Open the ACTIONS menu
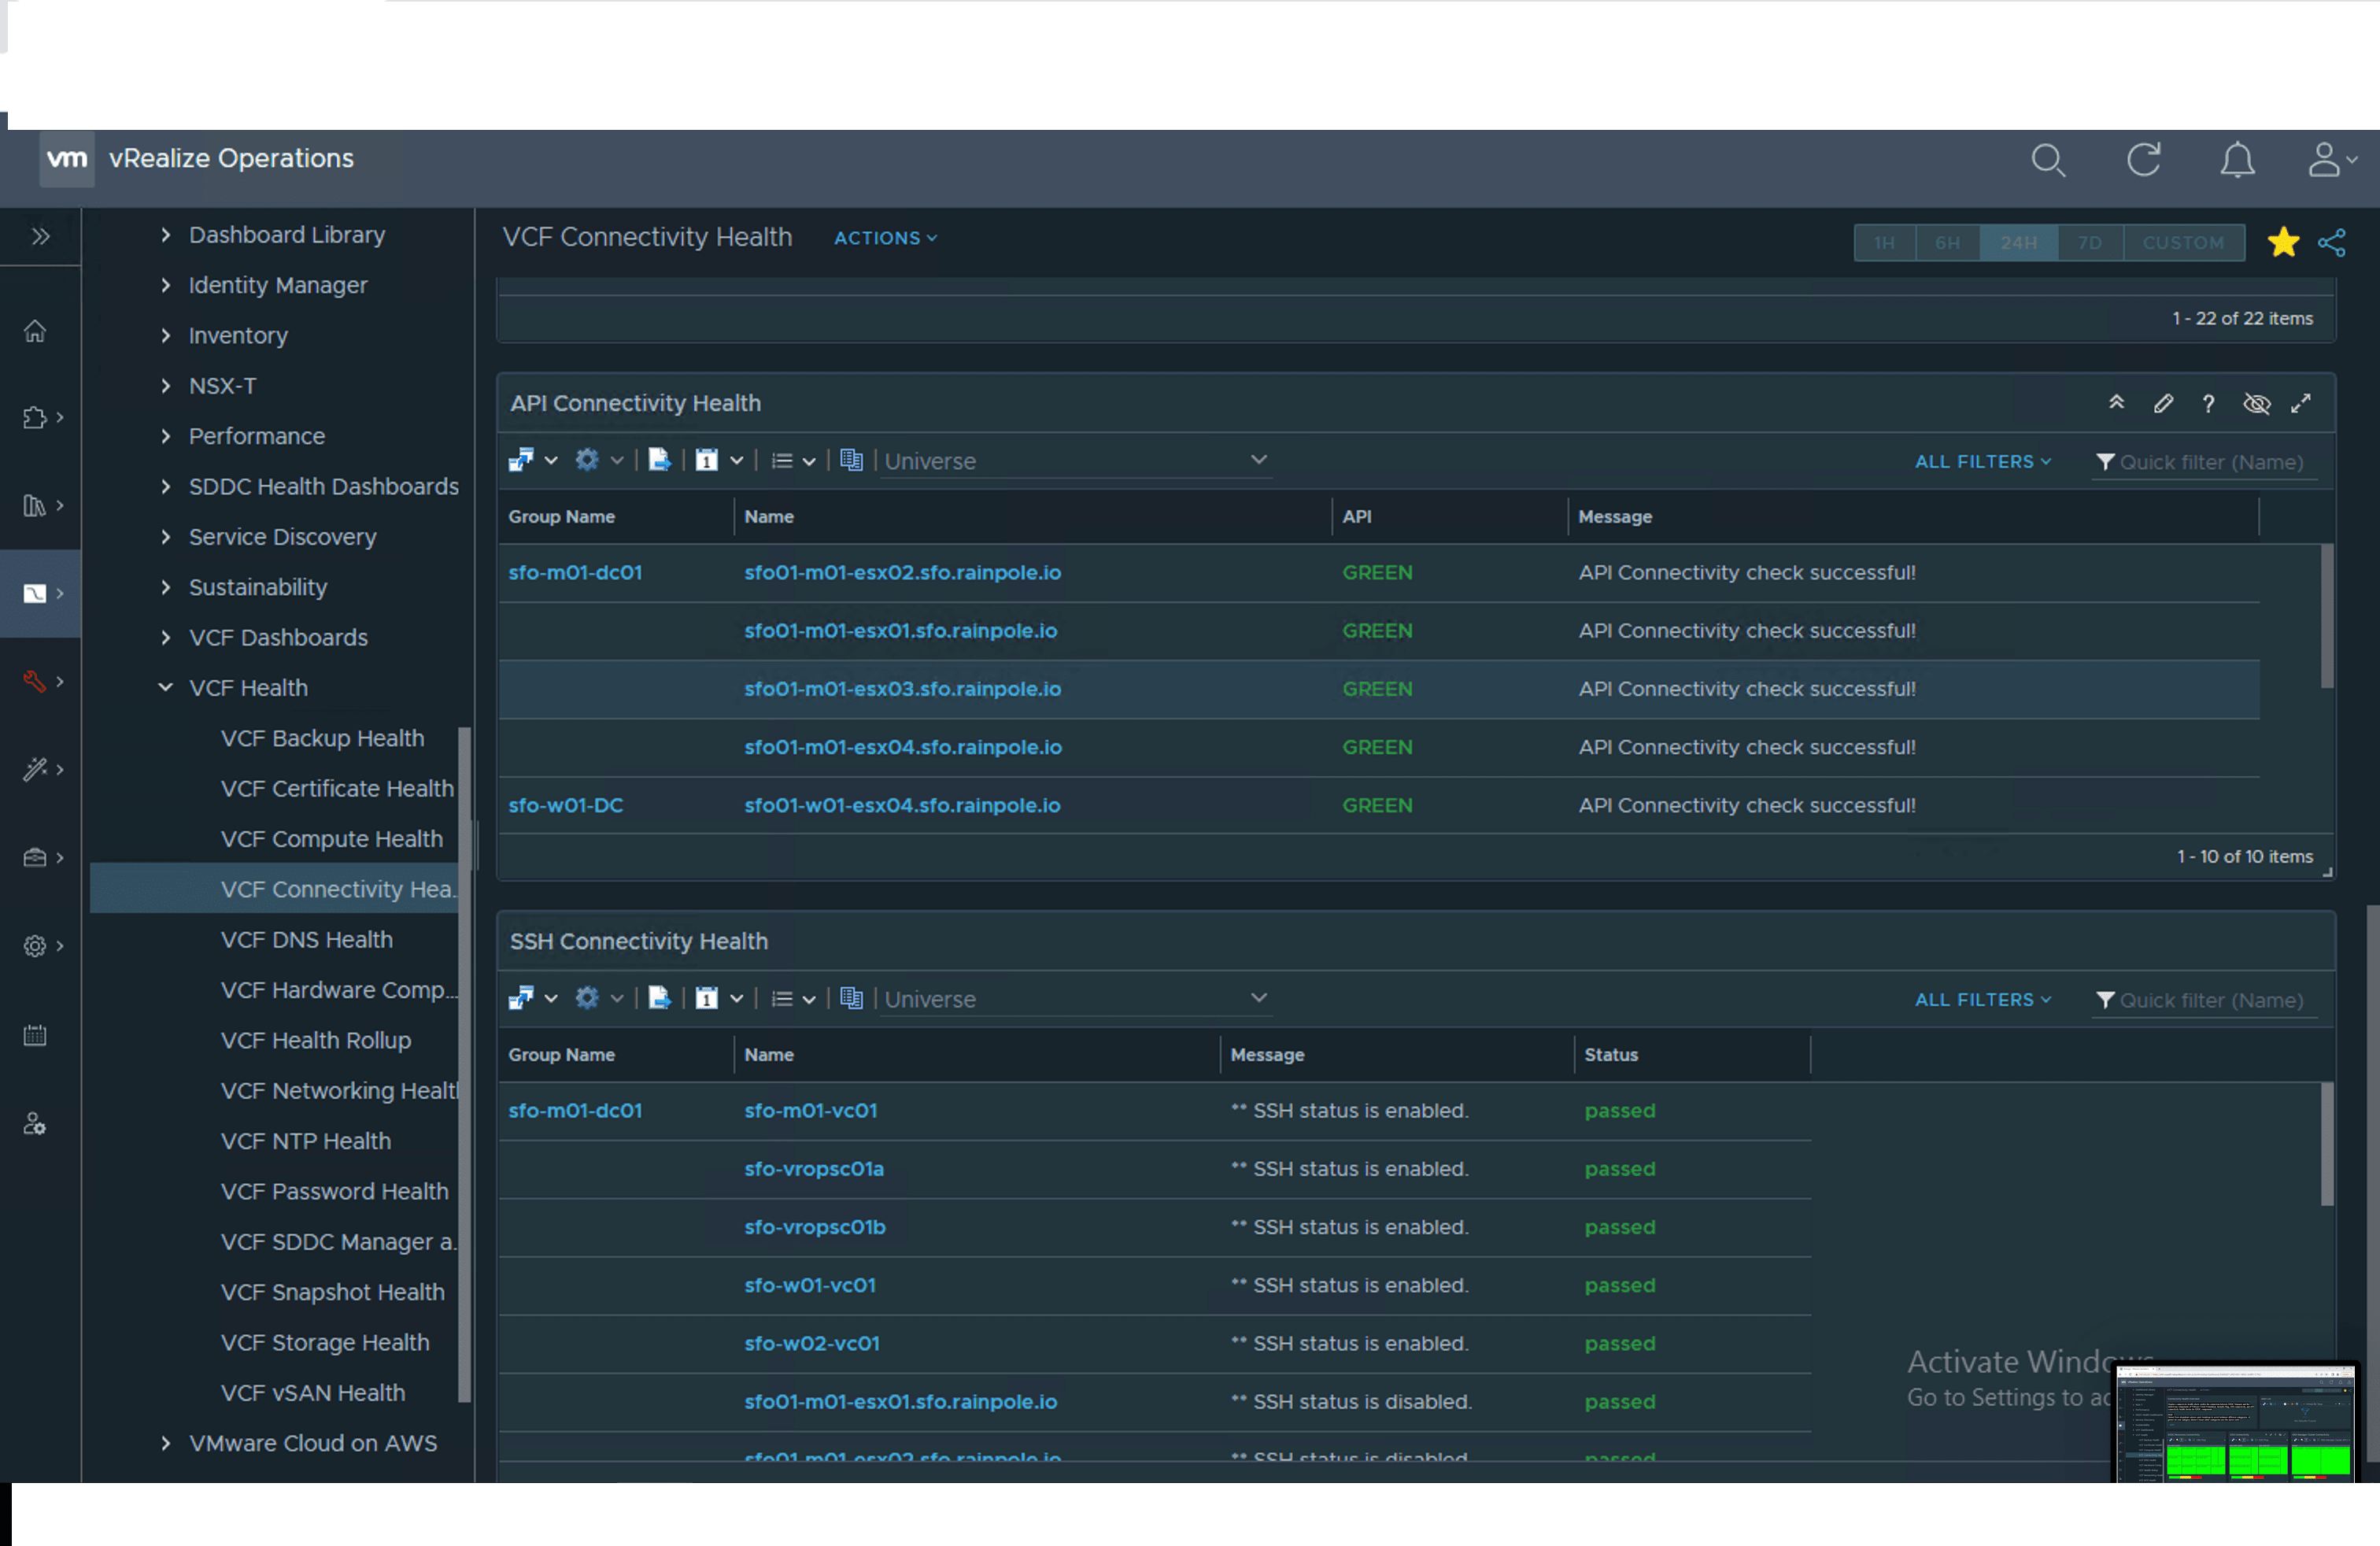Image resolution: width=2380 pixels, height=1546 pixels. (x=885, y=238)
